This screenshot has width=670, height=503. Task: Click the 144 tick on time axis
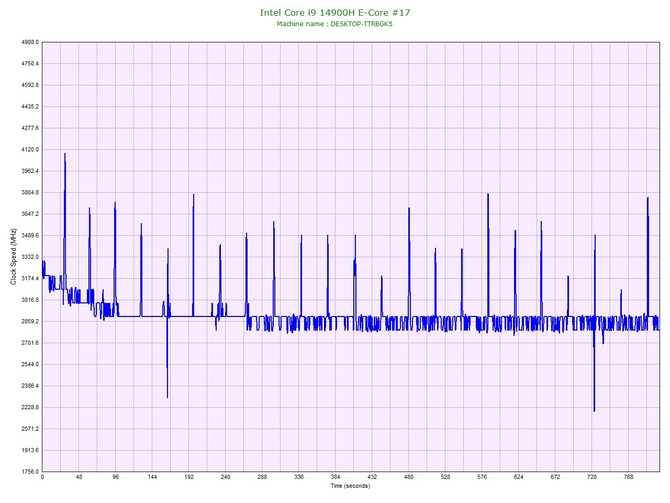(153, 477)
